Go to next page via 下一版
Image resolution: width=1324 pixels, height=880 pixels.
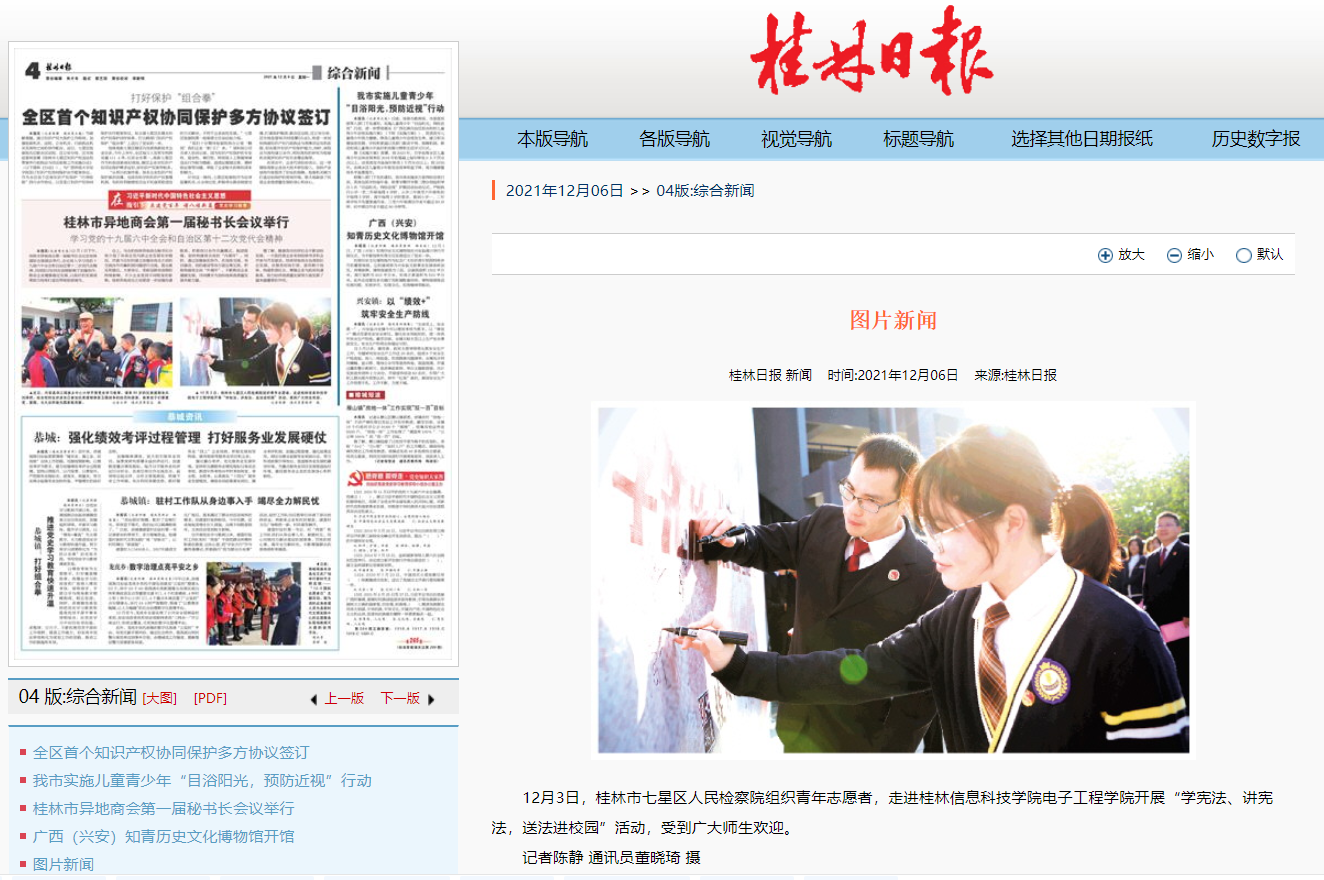(x=399, y=698)
